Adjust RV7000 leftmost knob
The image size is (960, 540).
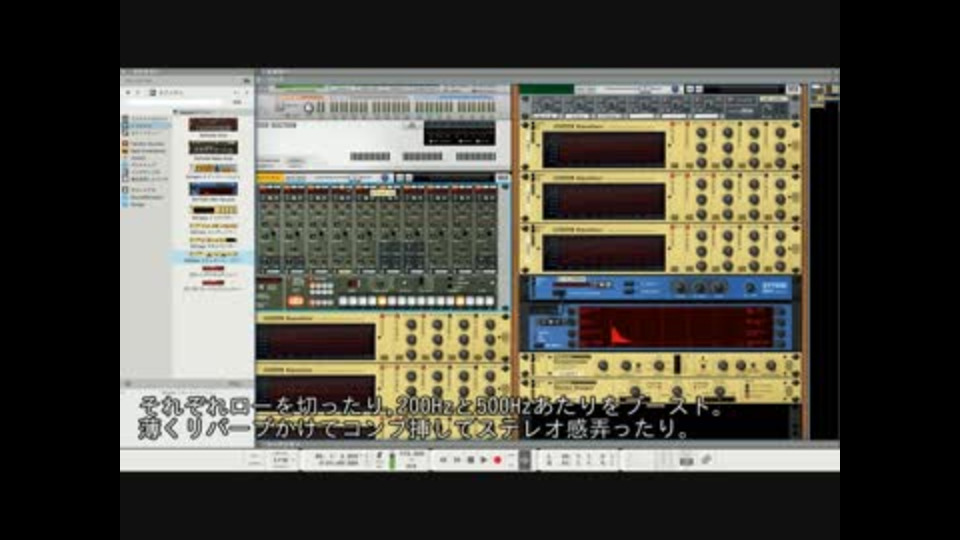click(679, 287)
